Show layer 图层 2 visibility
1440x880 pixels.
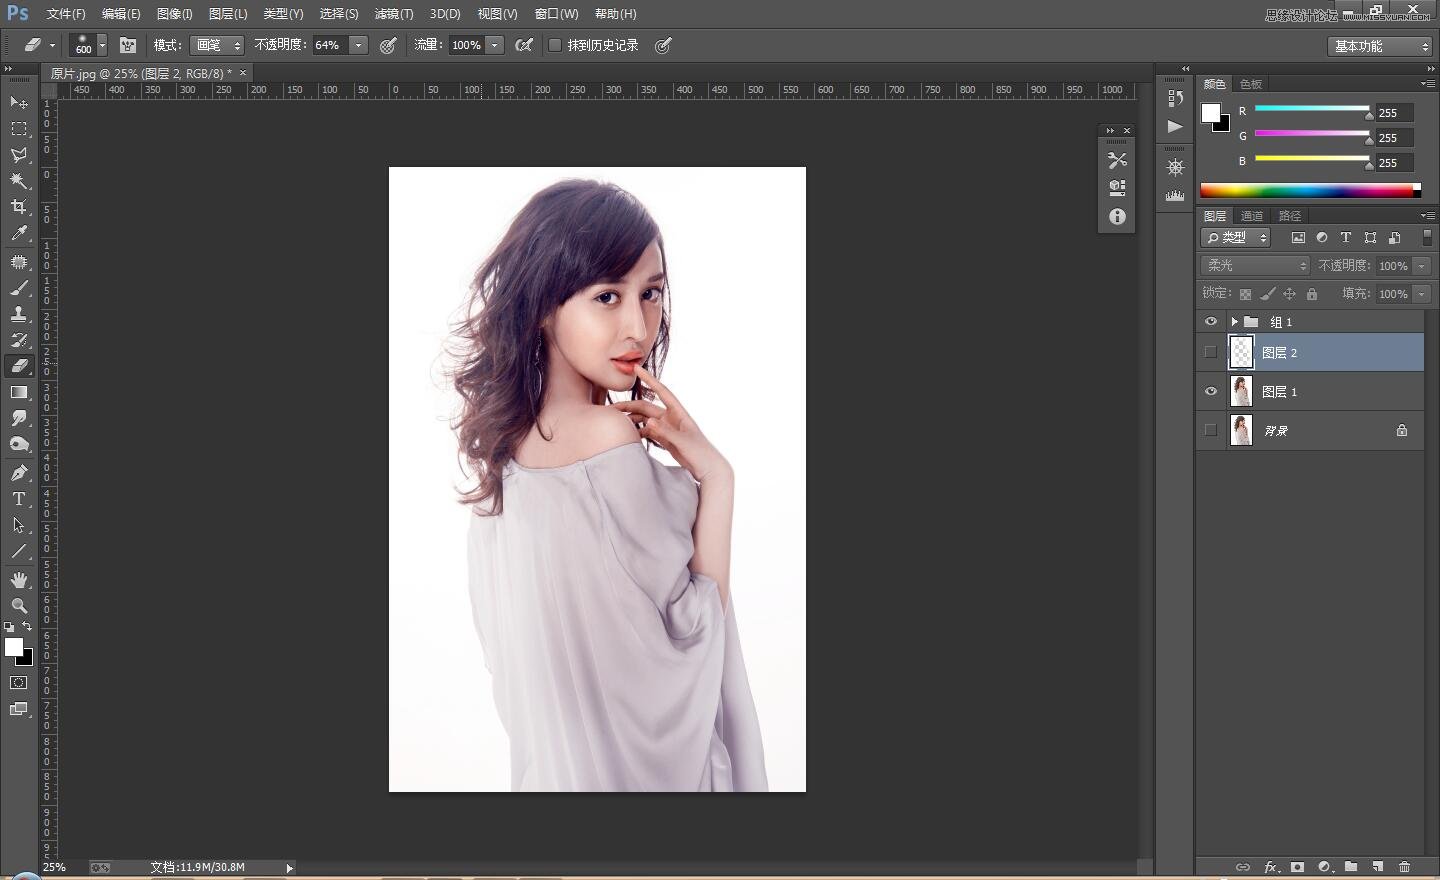(x=1211, y=352)
